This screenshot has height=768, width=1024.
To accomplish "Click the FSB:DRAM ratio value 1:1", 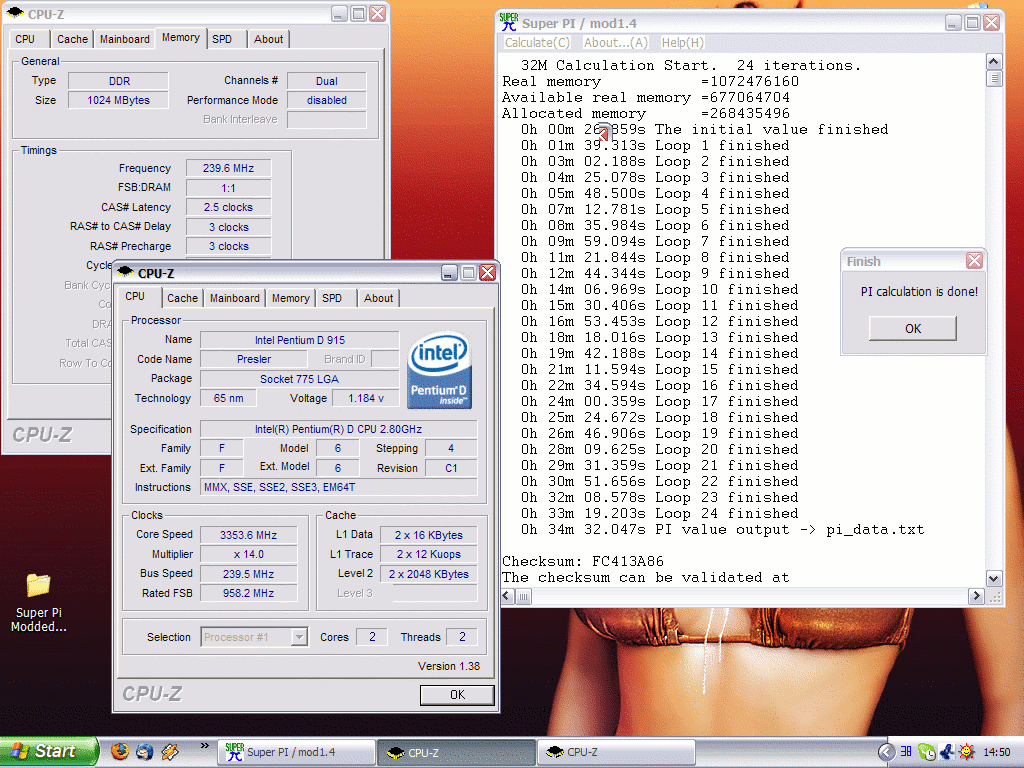I will (229, 188).
